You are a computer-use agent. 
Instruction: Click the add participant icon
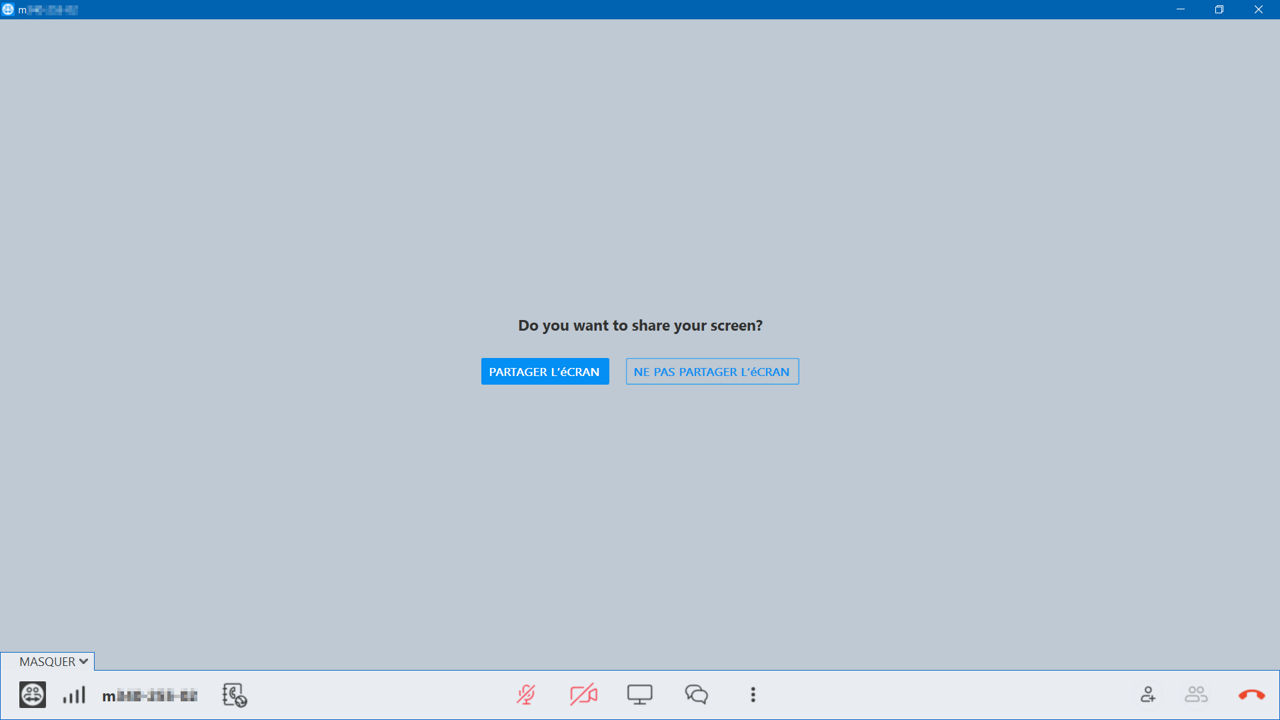pos(1148,694)
